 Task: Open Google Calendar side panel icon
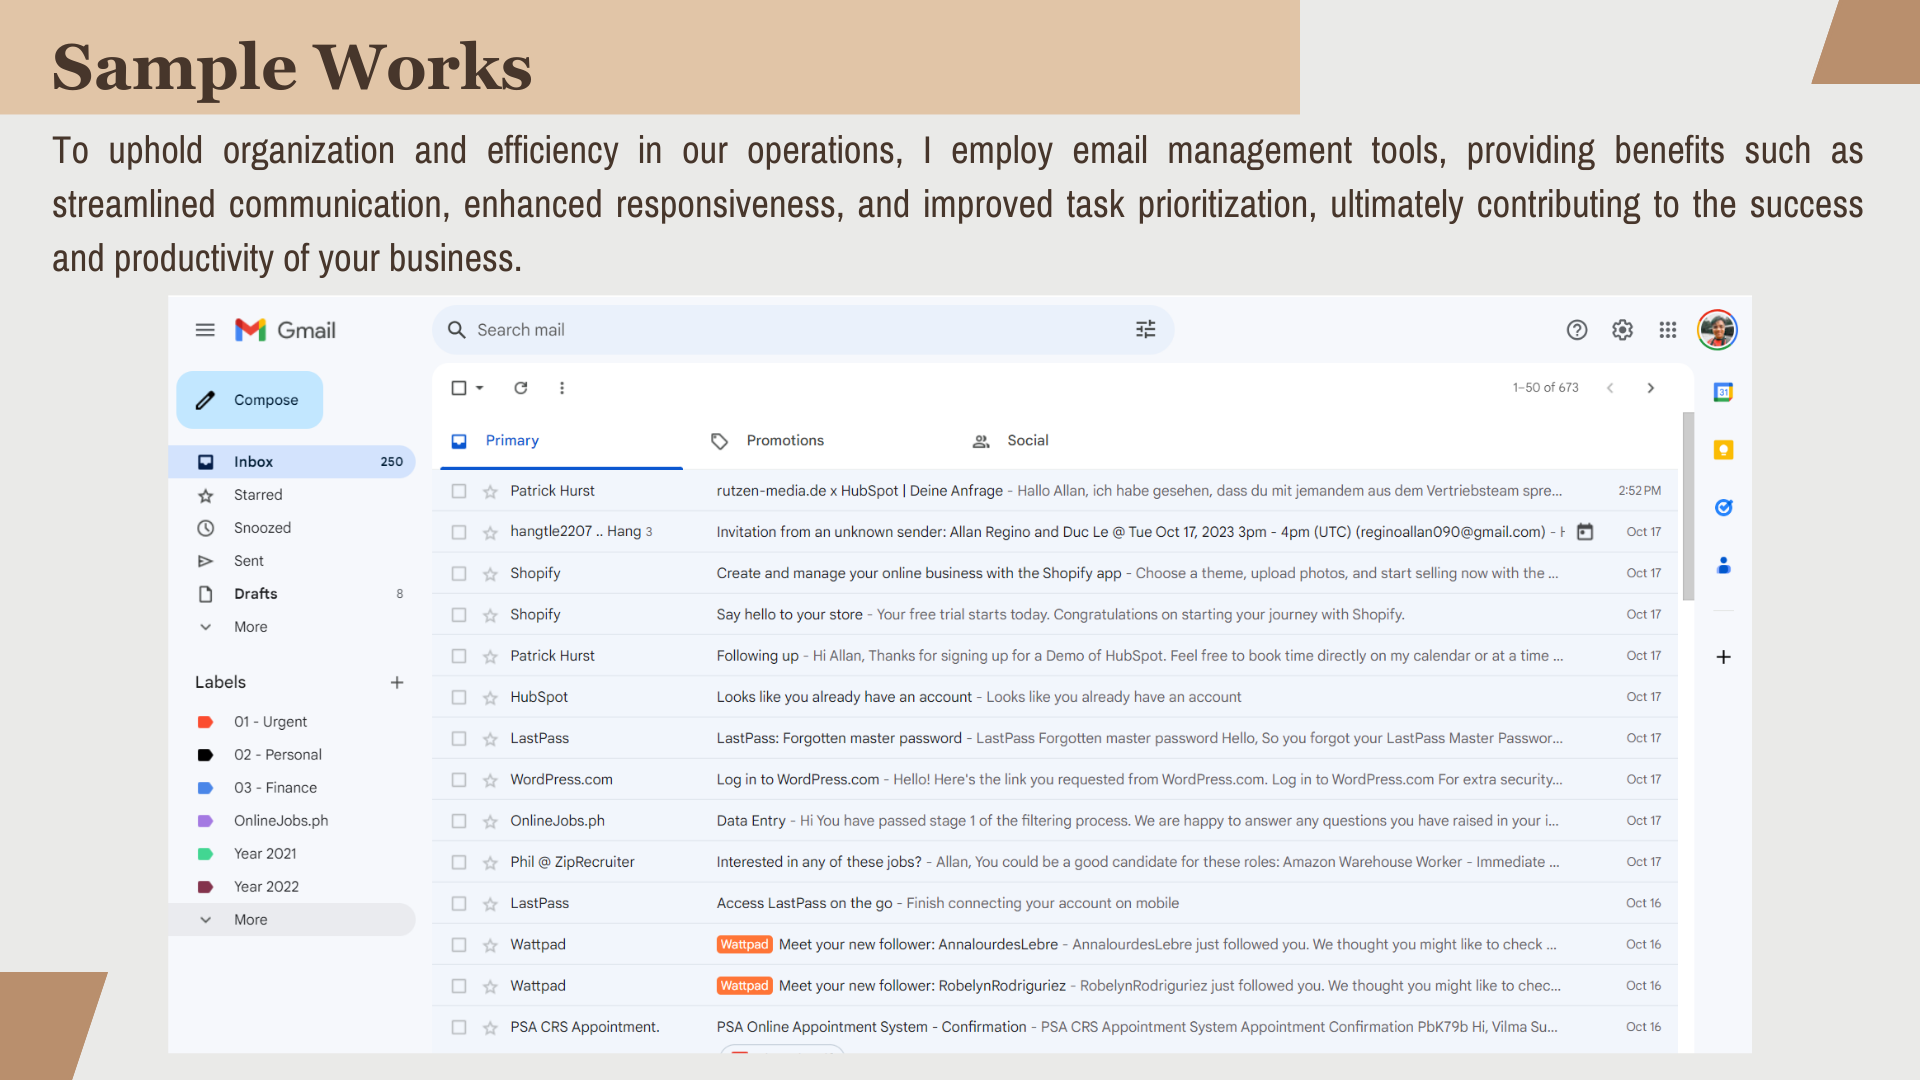pyautogui.click(x=1723, y=392)
